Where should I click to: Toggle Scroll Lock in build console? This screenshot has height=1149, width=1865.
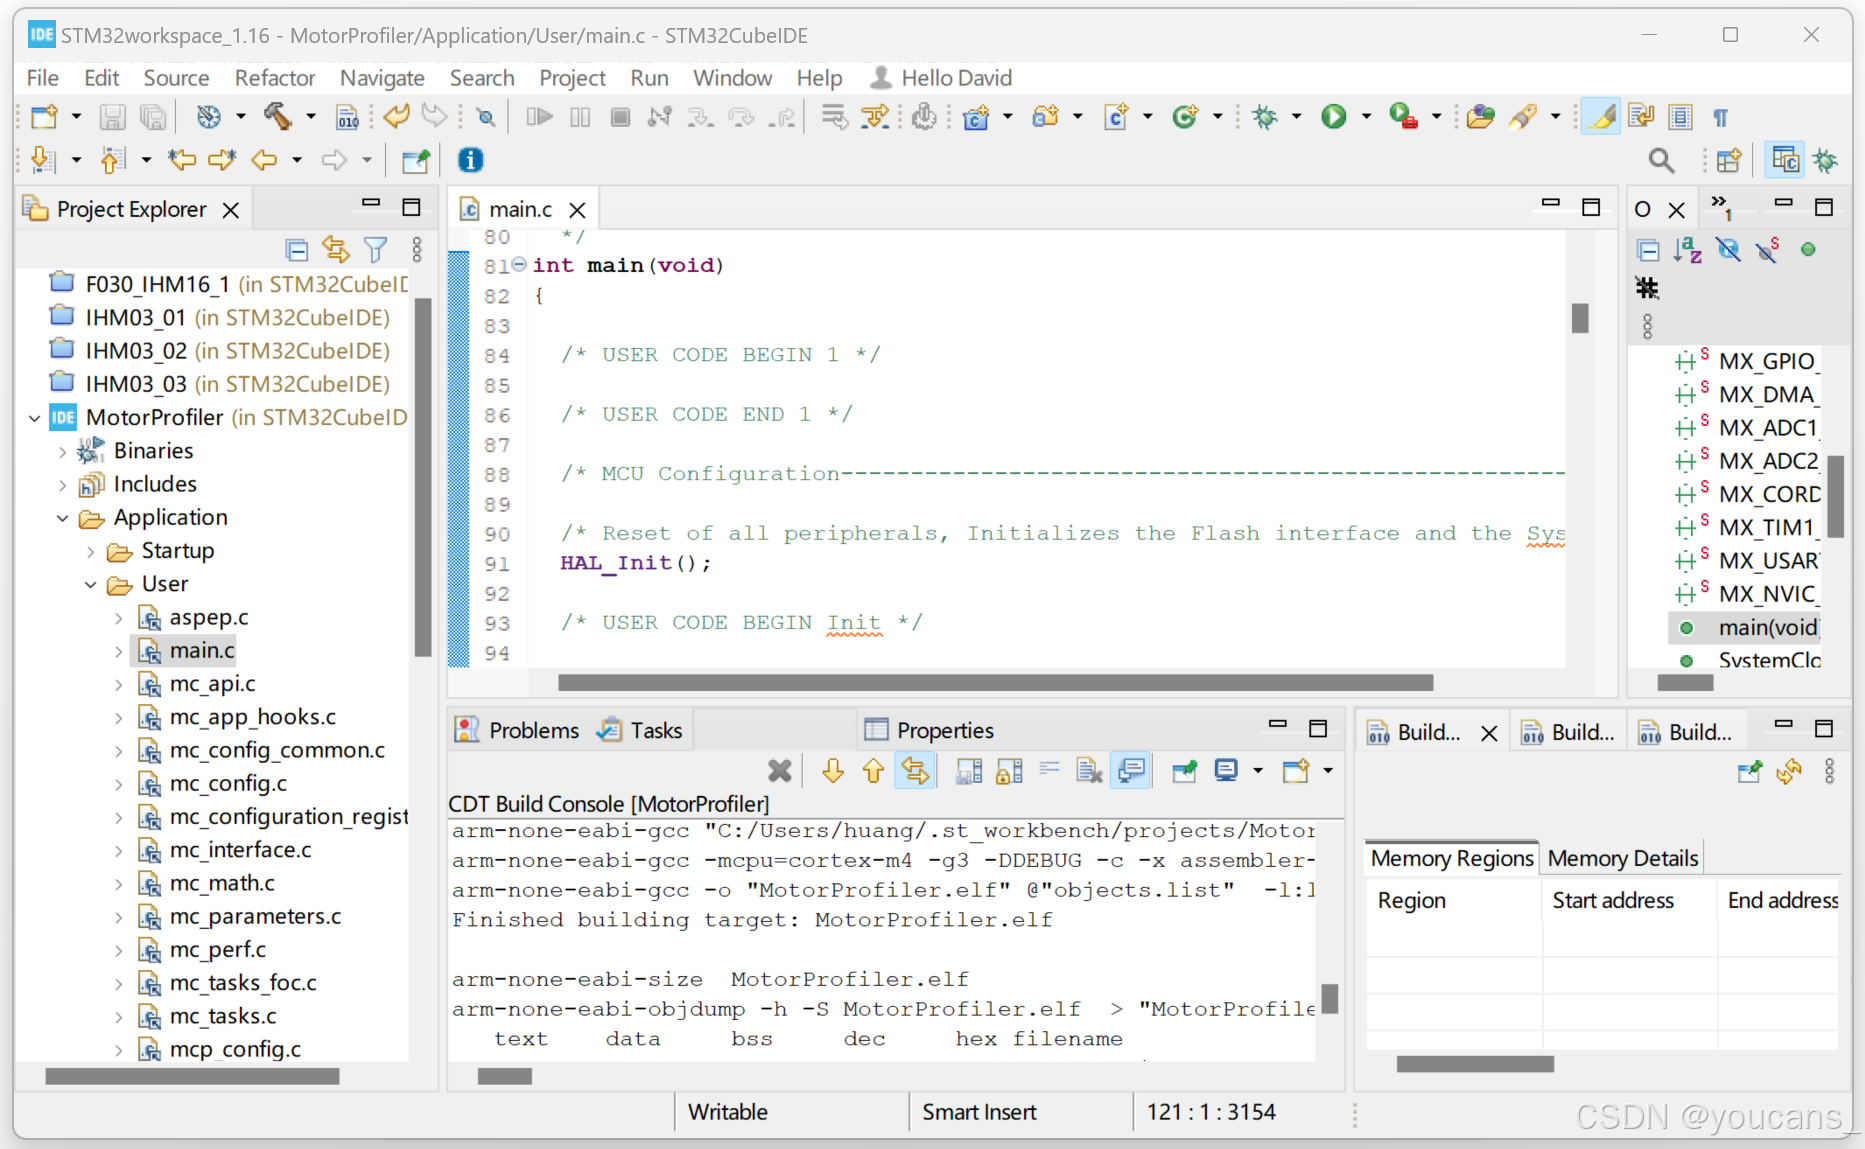click(x=1008, y=771)
